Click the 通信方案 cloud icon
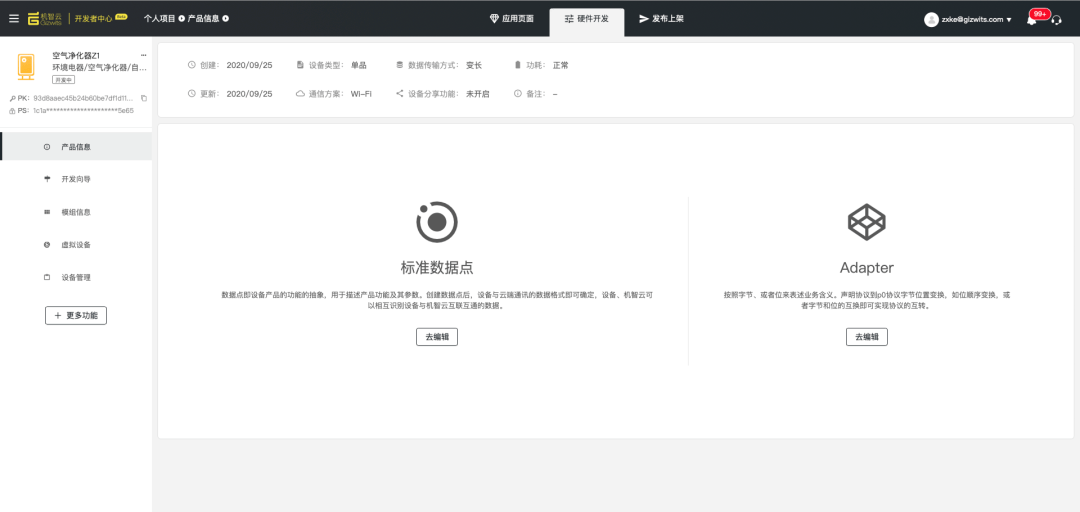The height and width of the screenshot is (512, 1080). pos(300,94)
